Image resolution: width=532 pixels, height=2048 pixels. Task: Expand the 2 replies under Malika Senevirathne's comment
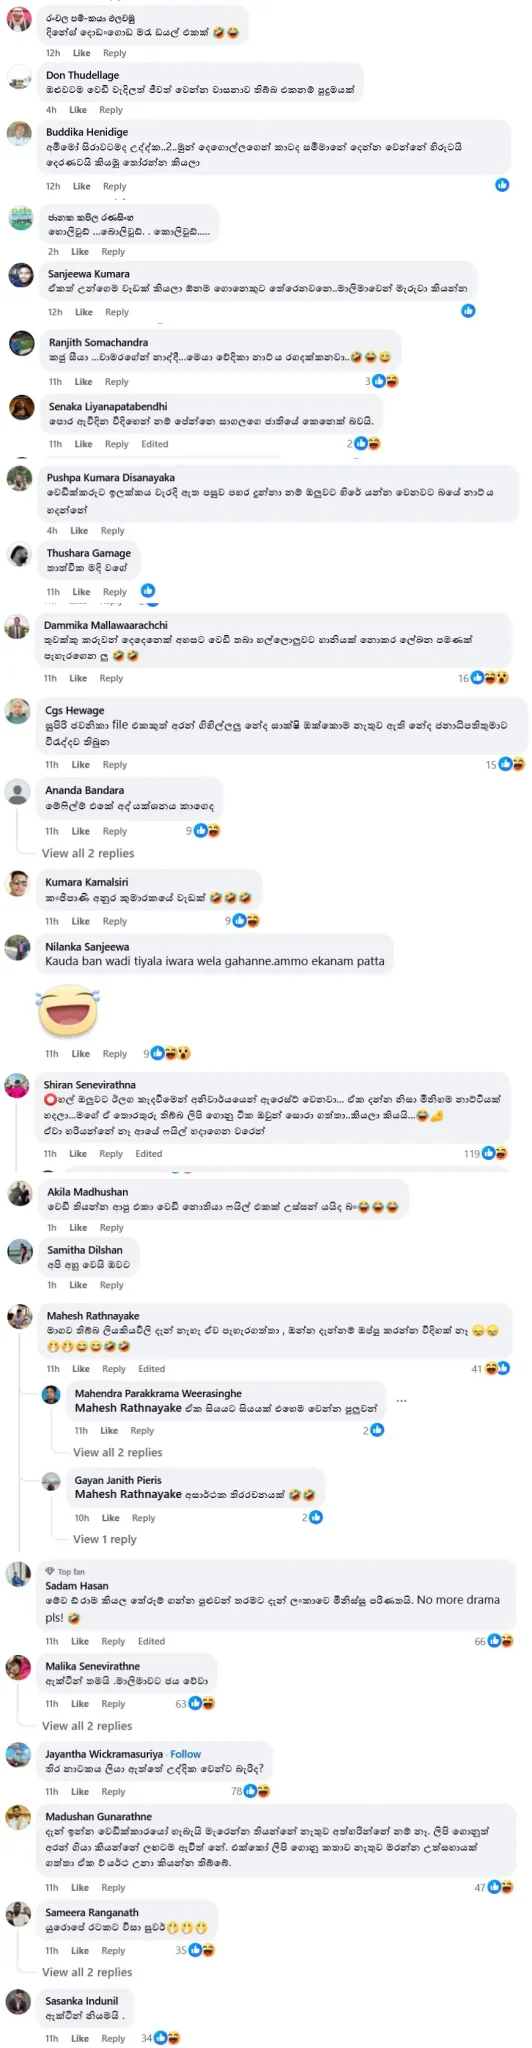coord(88,1725)
